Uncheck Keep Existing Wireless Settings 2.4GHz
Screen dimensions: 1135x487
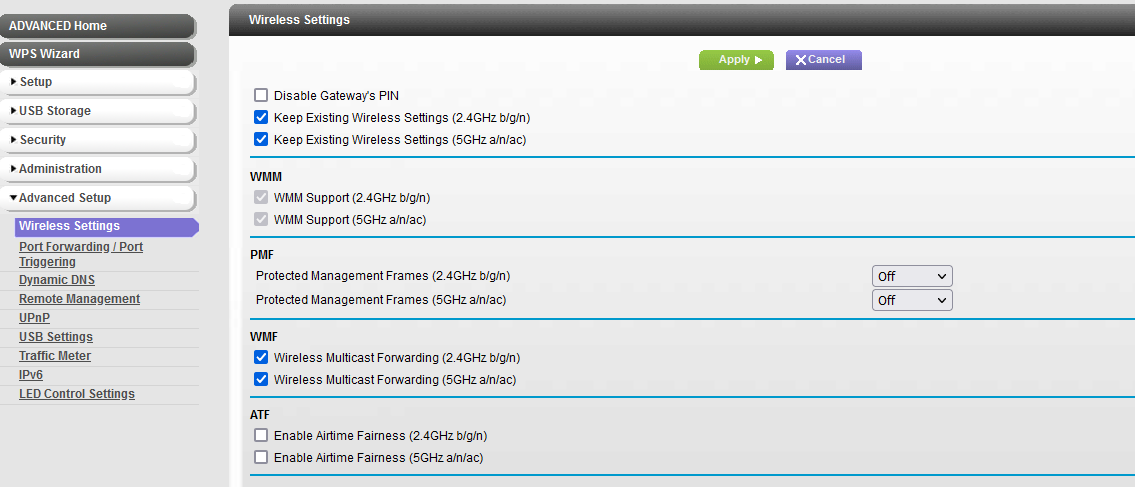pyautogui.click(x=261, y=117)
